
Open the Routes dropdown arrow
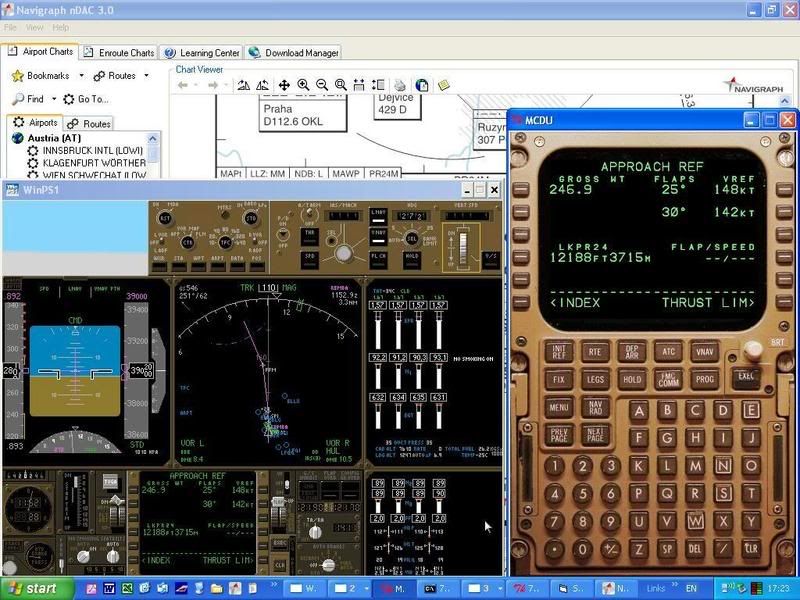[x=146, y=76]
